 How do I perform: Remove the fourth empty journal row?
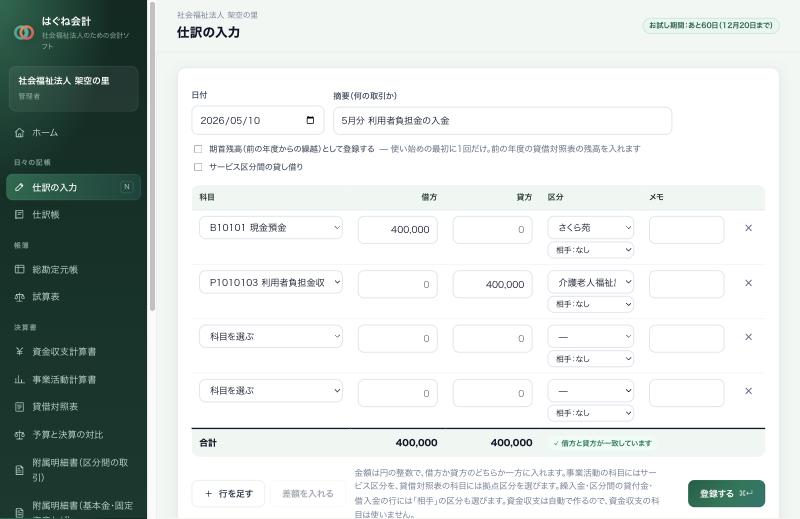tap(748, 391)
